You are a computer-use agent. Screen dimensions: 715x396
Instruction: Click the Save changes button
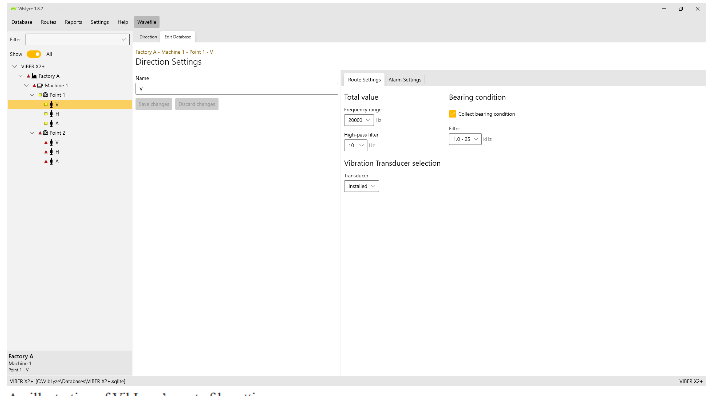[x=154, y=104]
